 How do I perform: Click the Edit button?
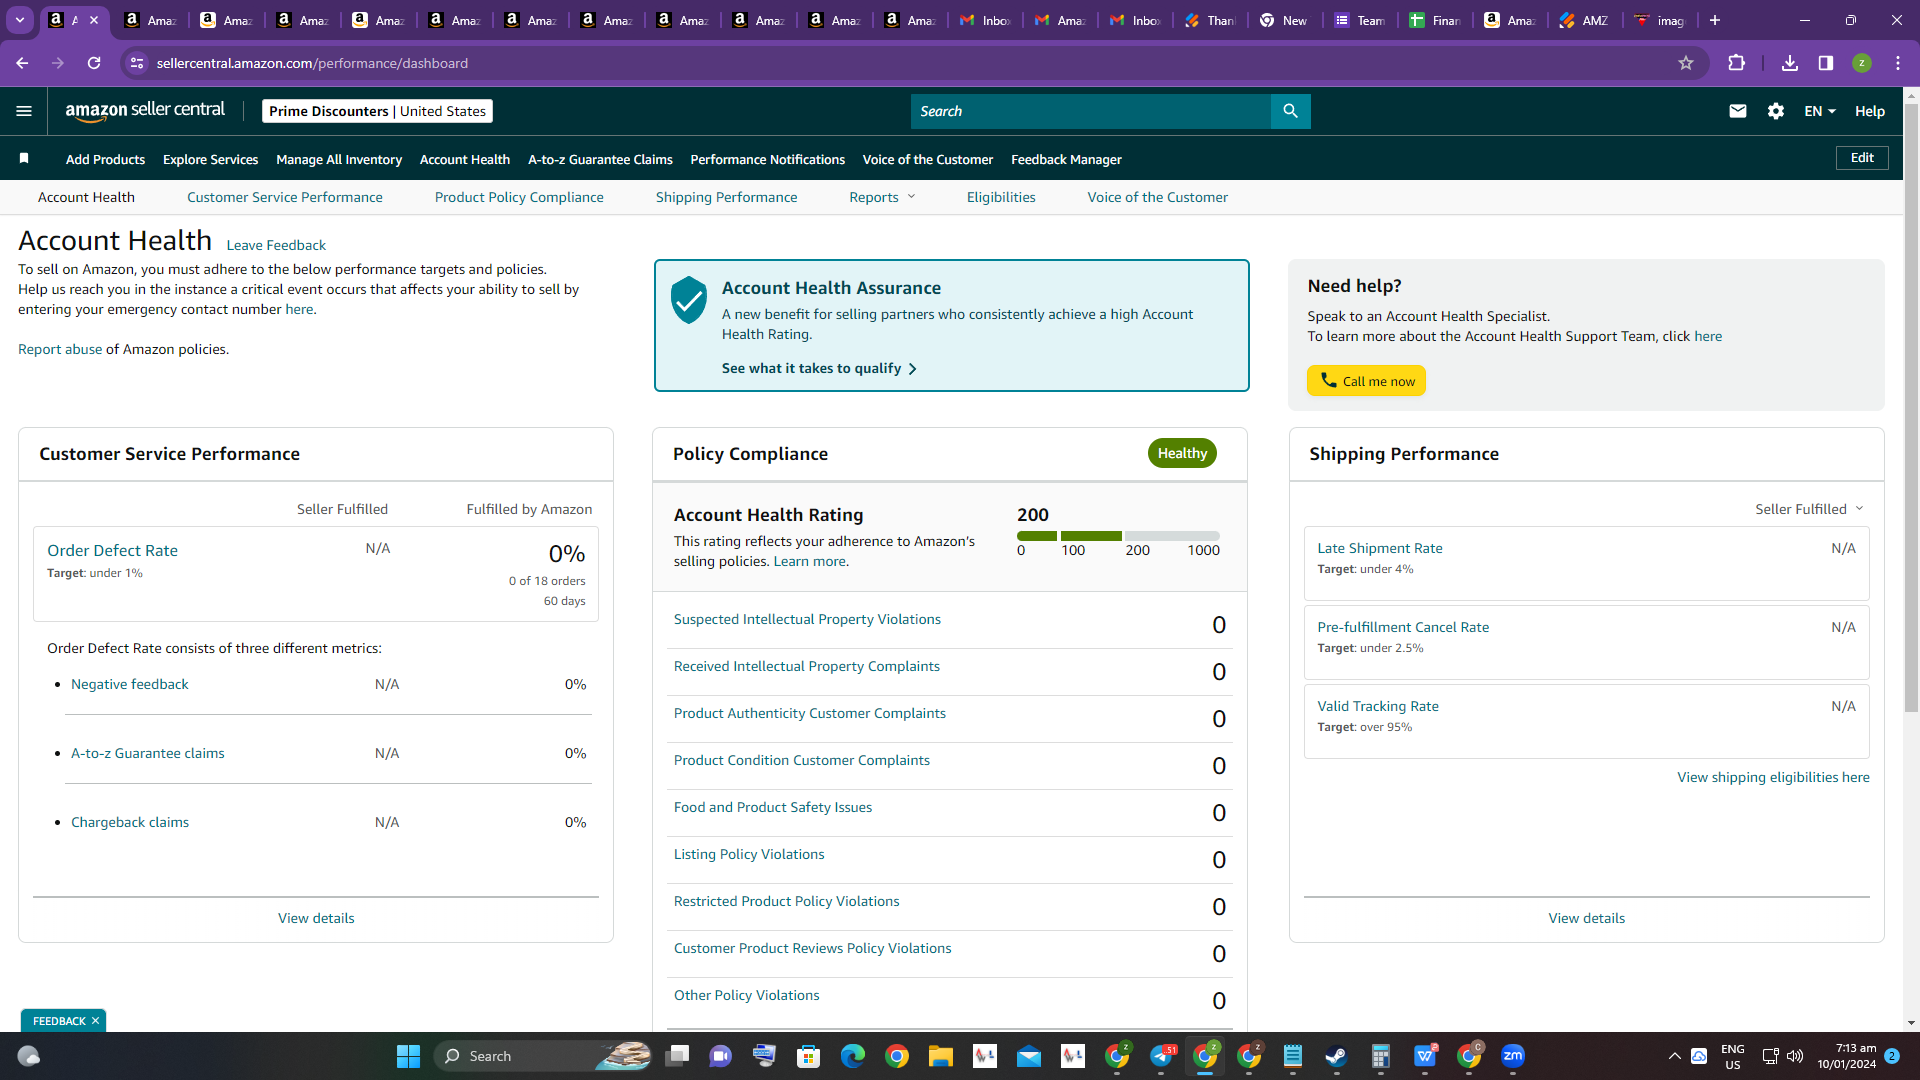point(1862,158)
